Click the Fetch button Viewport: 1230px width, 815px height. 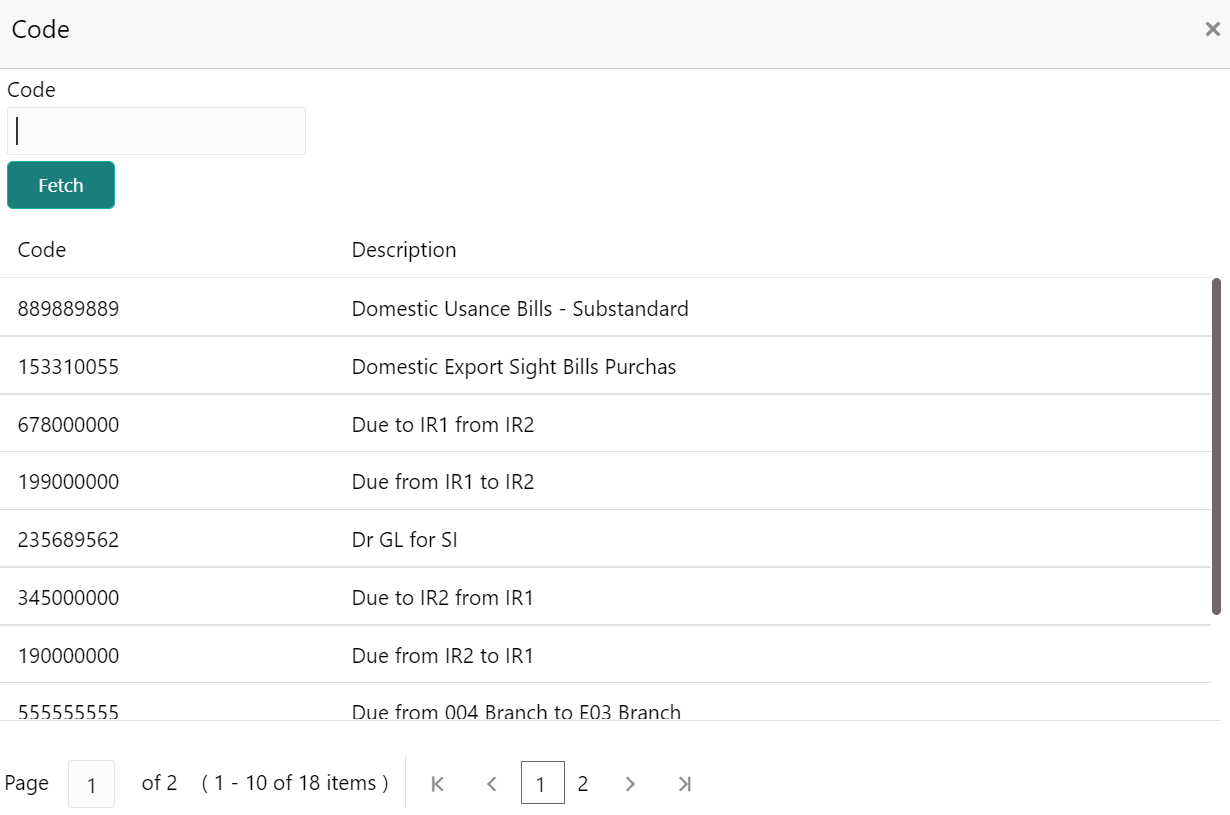click(x=61, y=185)
